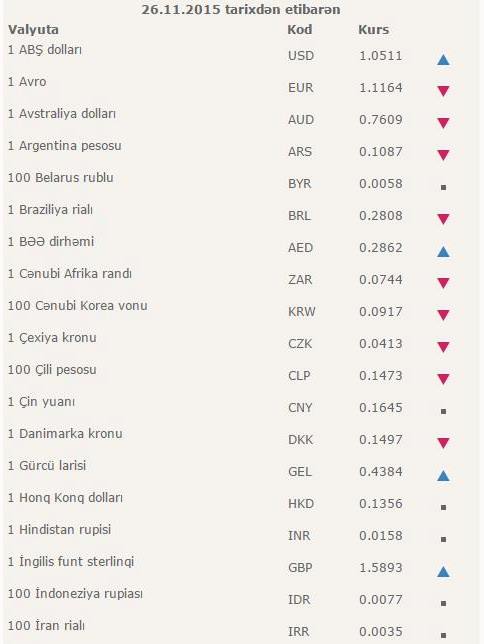Click the blue up arrow beside AED

(x=443, y=251)
